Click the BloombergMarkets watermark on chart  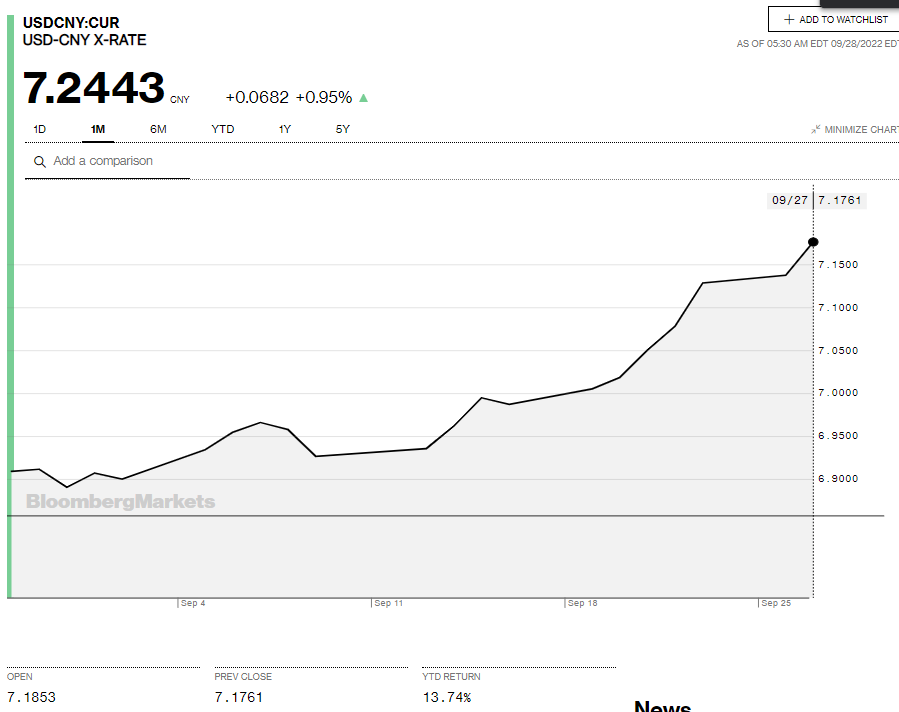tap(120, 501)
